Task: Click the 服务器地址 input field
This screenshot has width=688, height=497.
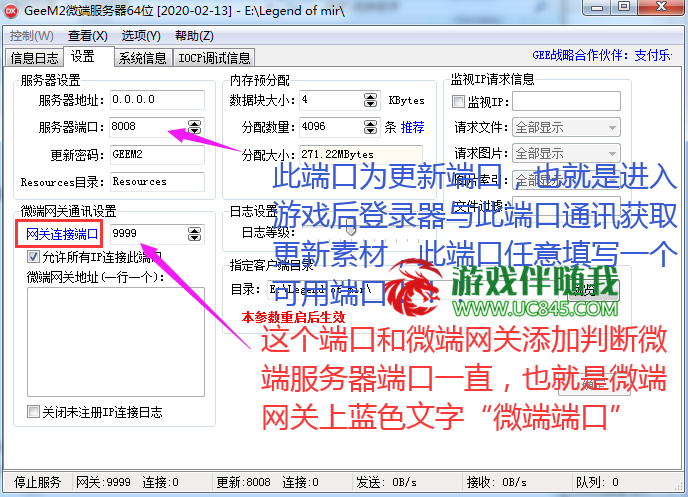Action: point(157,100)
